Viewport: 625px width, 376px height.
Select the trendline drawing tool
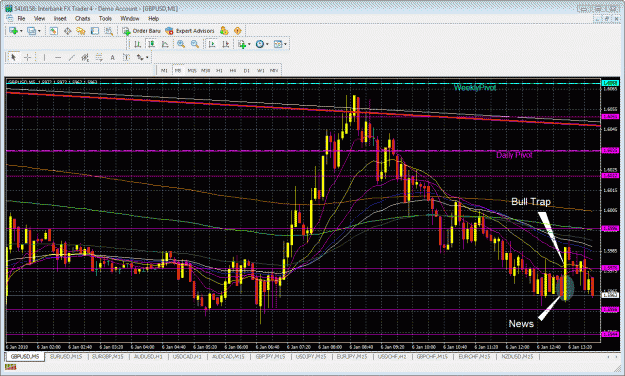coord(71,57)
